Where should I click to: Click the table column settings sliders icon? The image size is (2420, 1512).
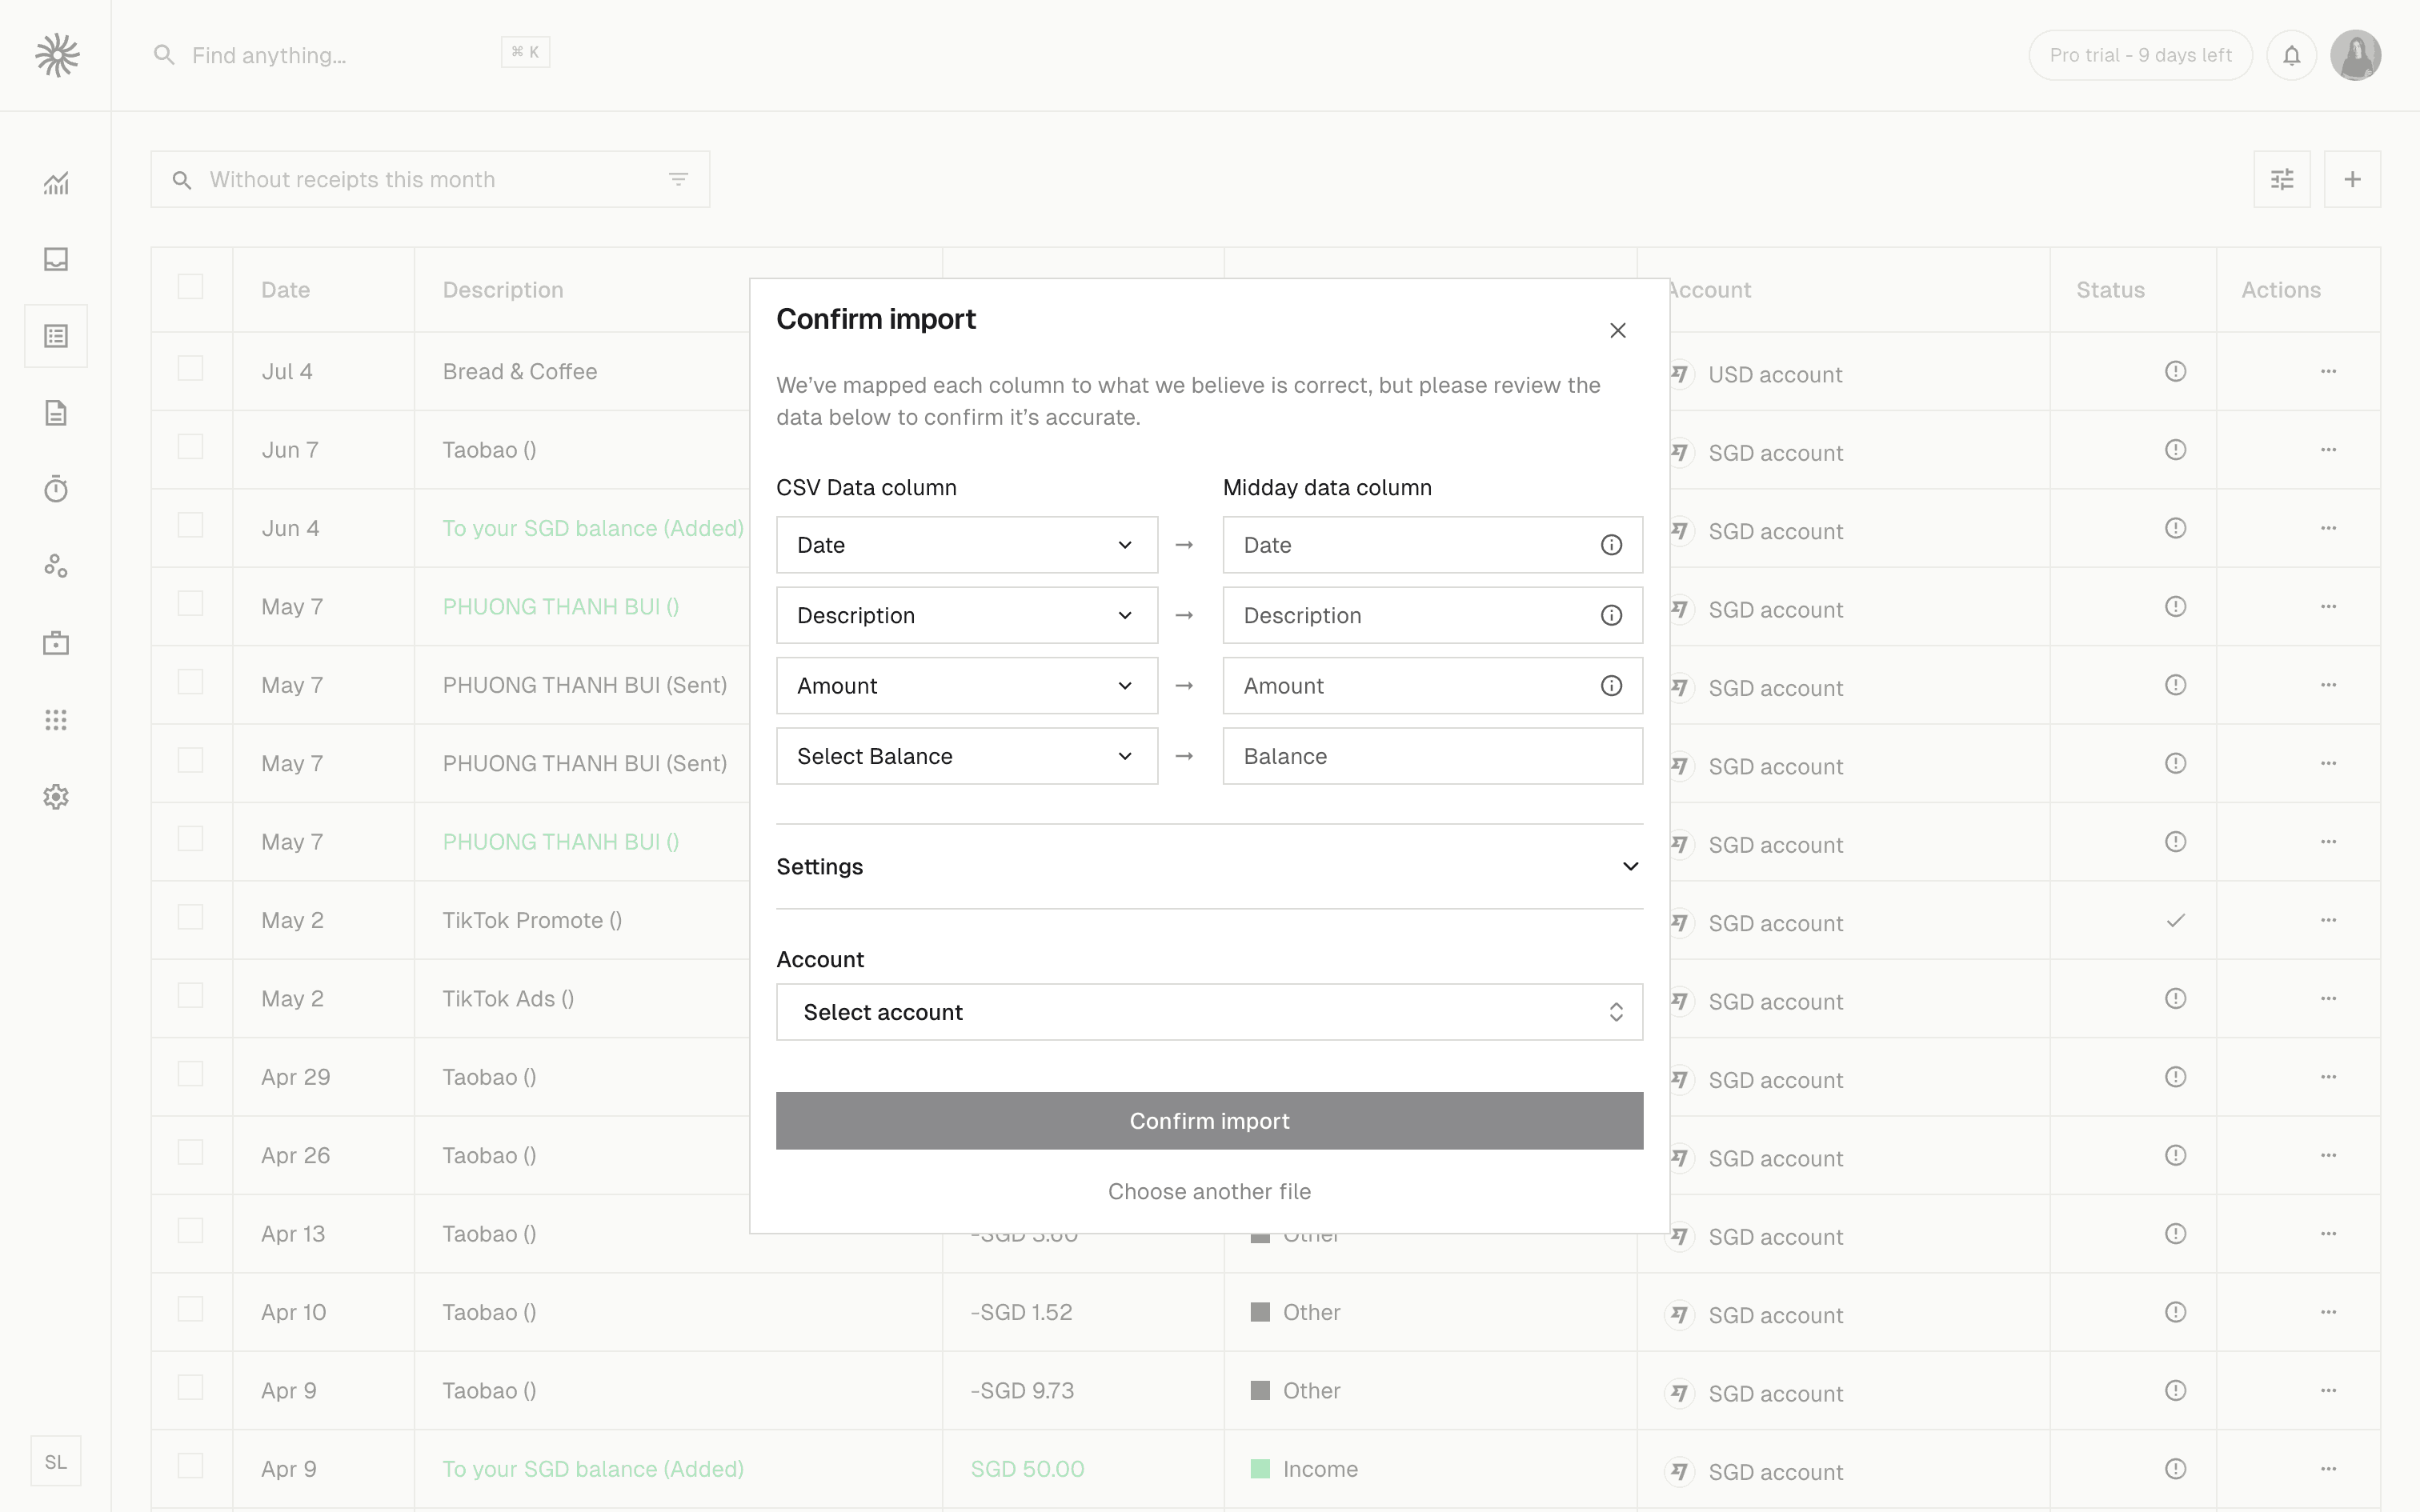point(2282,180)
